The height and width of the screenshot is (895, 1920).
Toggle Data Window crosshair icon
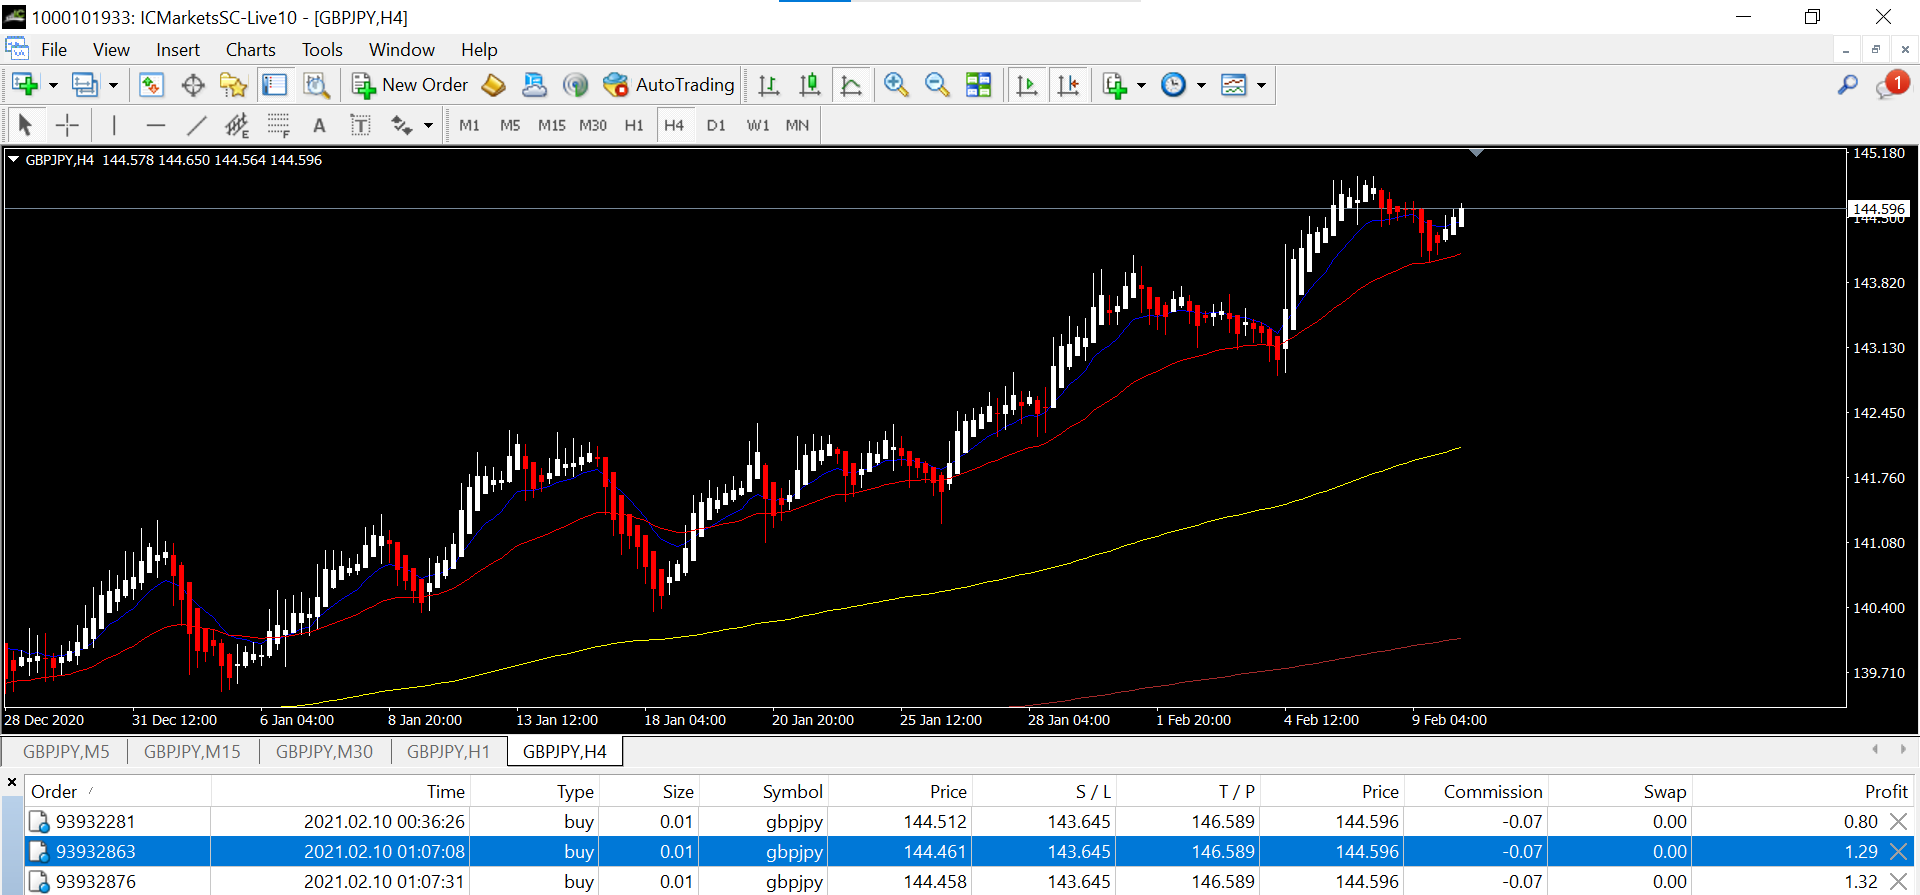(x=192, y=85)
